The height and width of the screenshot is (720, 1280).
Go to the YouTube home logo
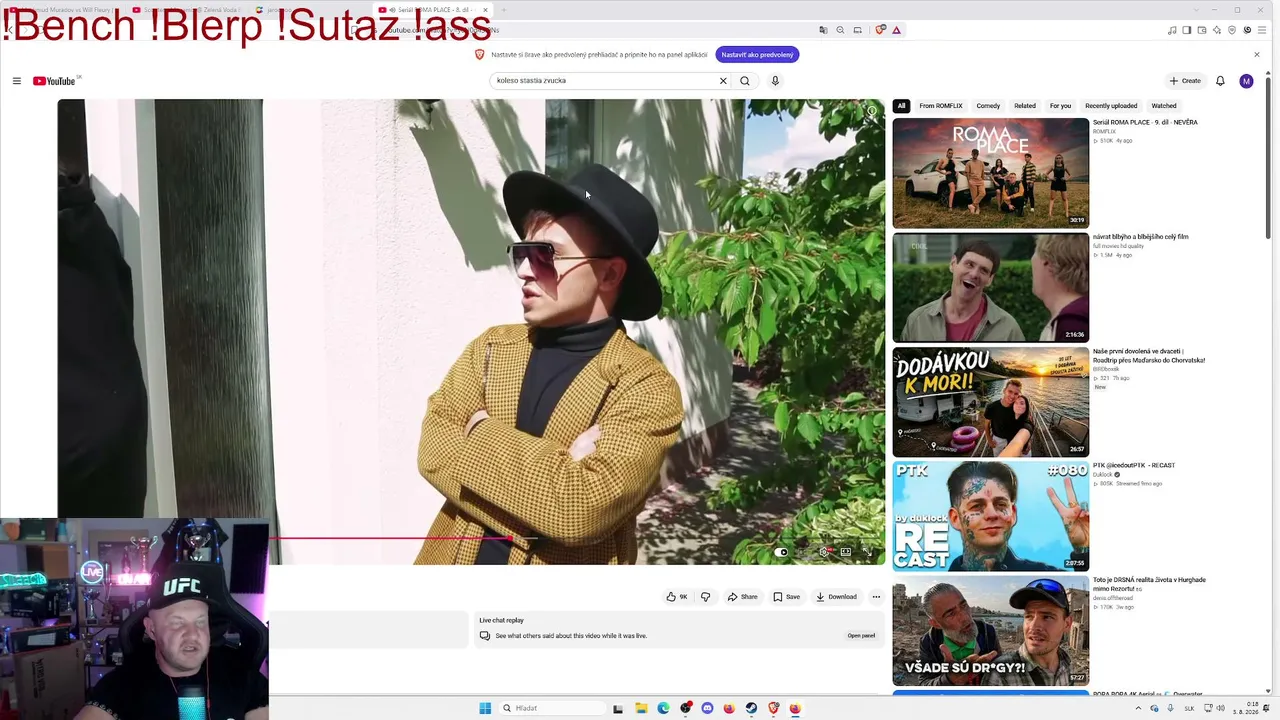point(56,81)
